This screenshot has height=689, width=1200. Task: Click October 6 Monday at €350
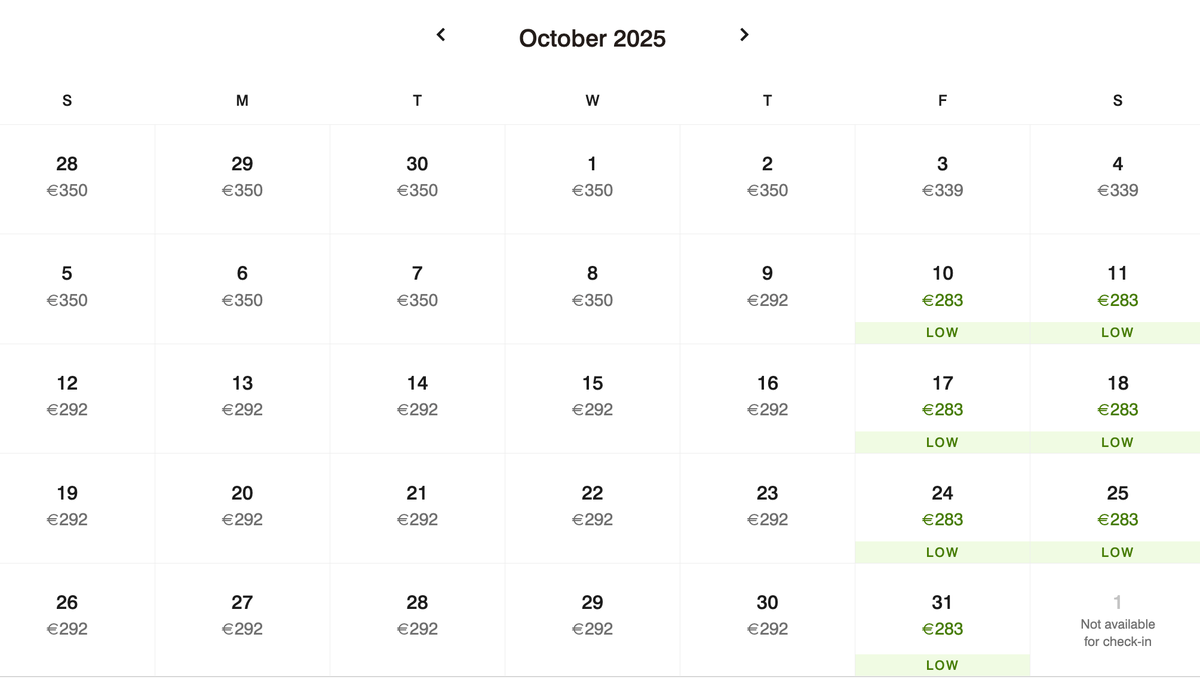point(242,289)
